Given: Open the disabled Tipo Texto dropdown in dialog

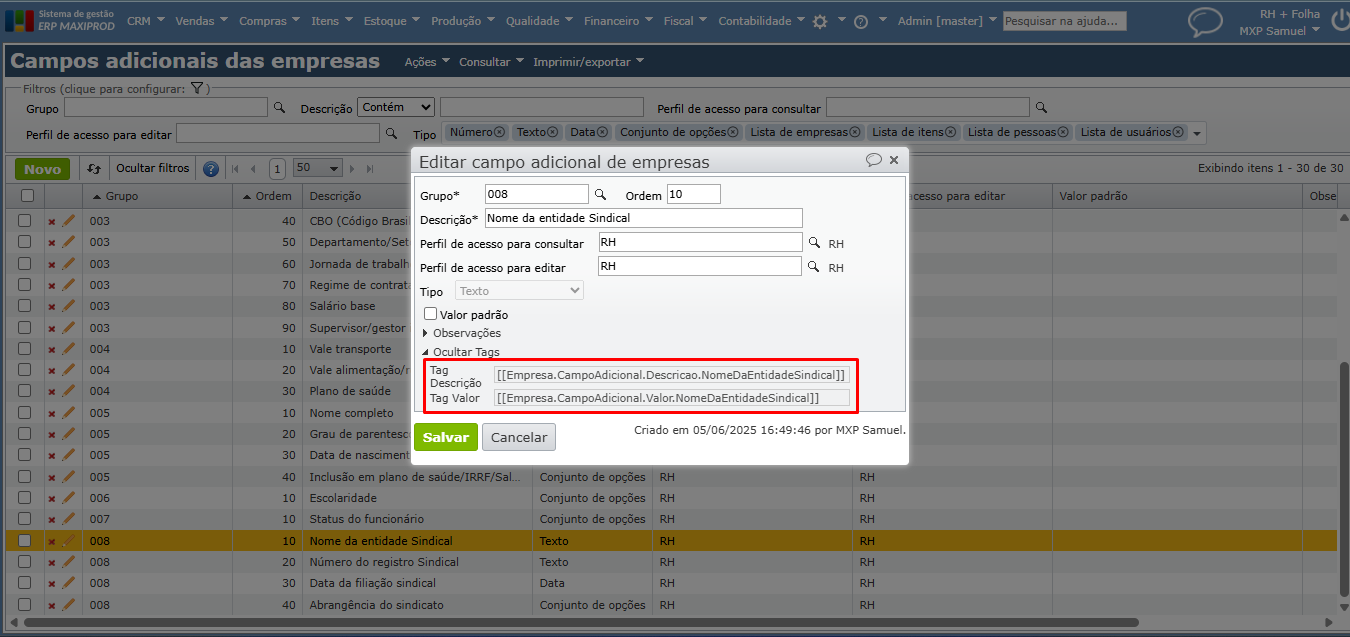Looking at the screenshot, I should point(520,291).
